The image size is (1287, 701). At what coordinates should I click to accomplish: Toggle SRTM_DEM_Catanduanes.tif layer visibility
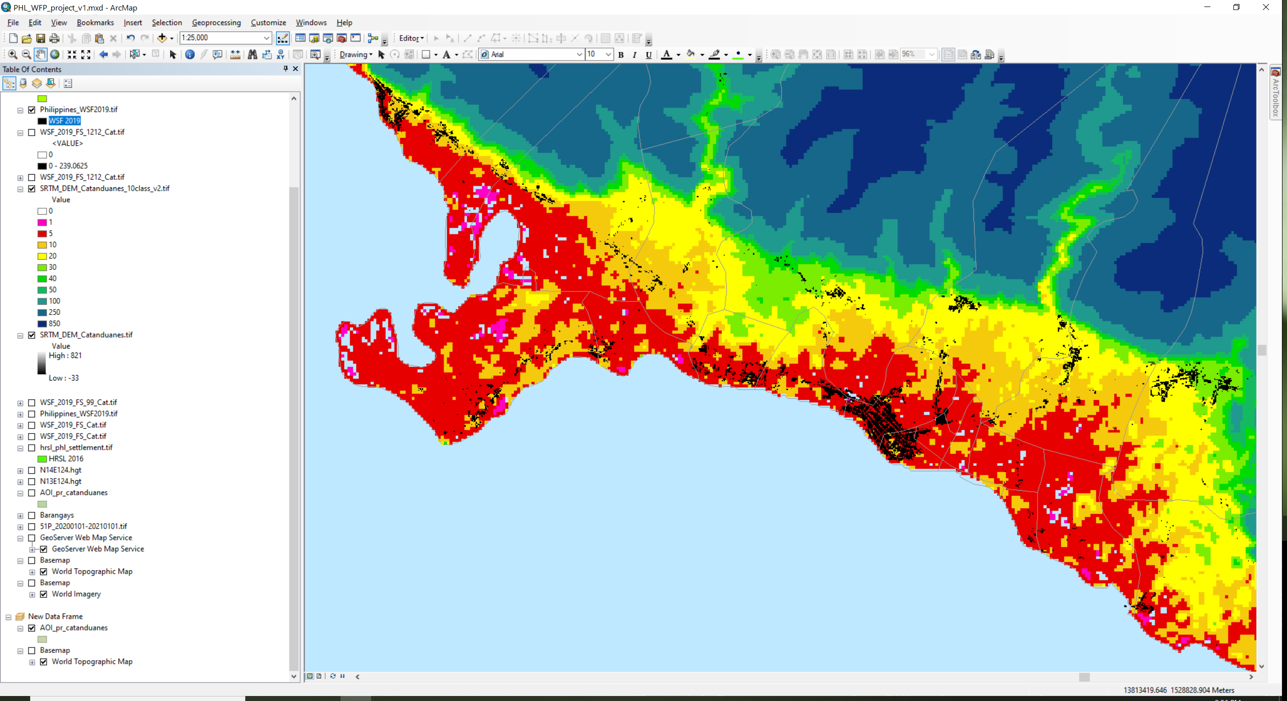[x=32, y=335]
